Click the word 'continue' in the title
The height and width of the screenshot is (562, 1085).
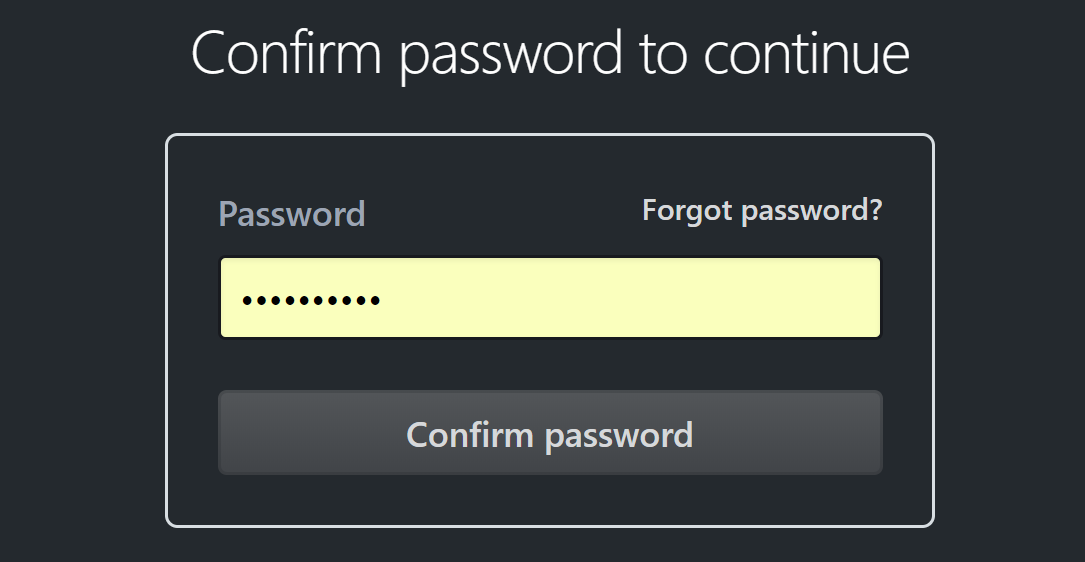[x=807, y=53]
